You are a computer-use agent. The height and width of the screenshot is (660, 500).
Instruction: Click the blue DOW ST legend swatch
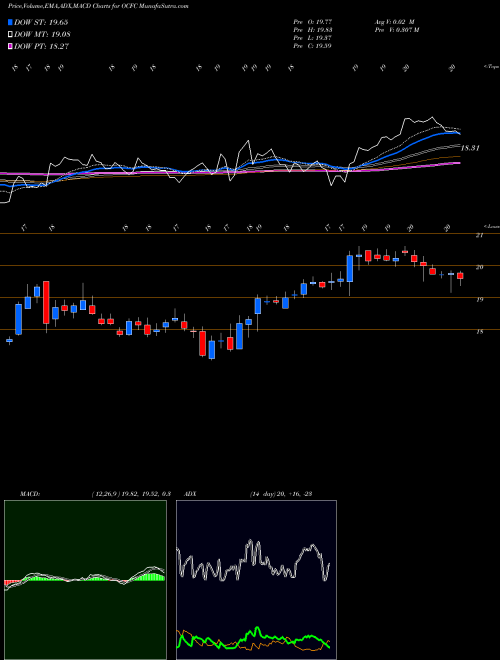[11, 22]
